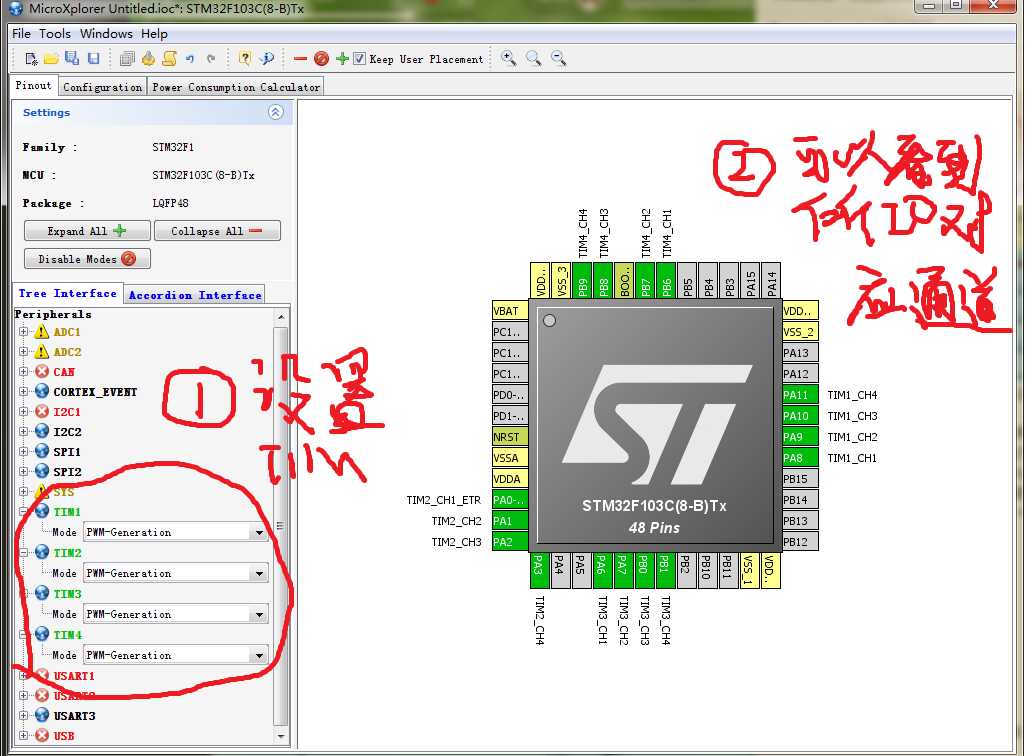Click the Zoom In magnifier icon

(508, 58)
